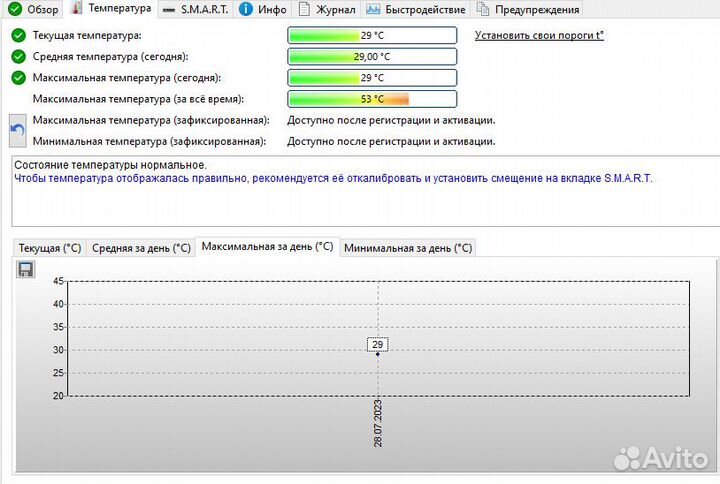Switch to the S.M.A.R.T. tab

(196, 9)
